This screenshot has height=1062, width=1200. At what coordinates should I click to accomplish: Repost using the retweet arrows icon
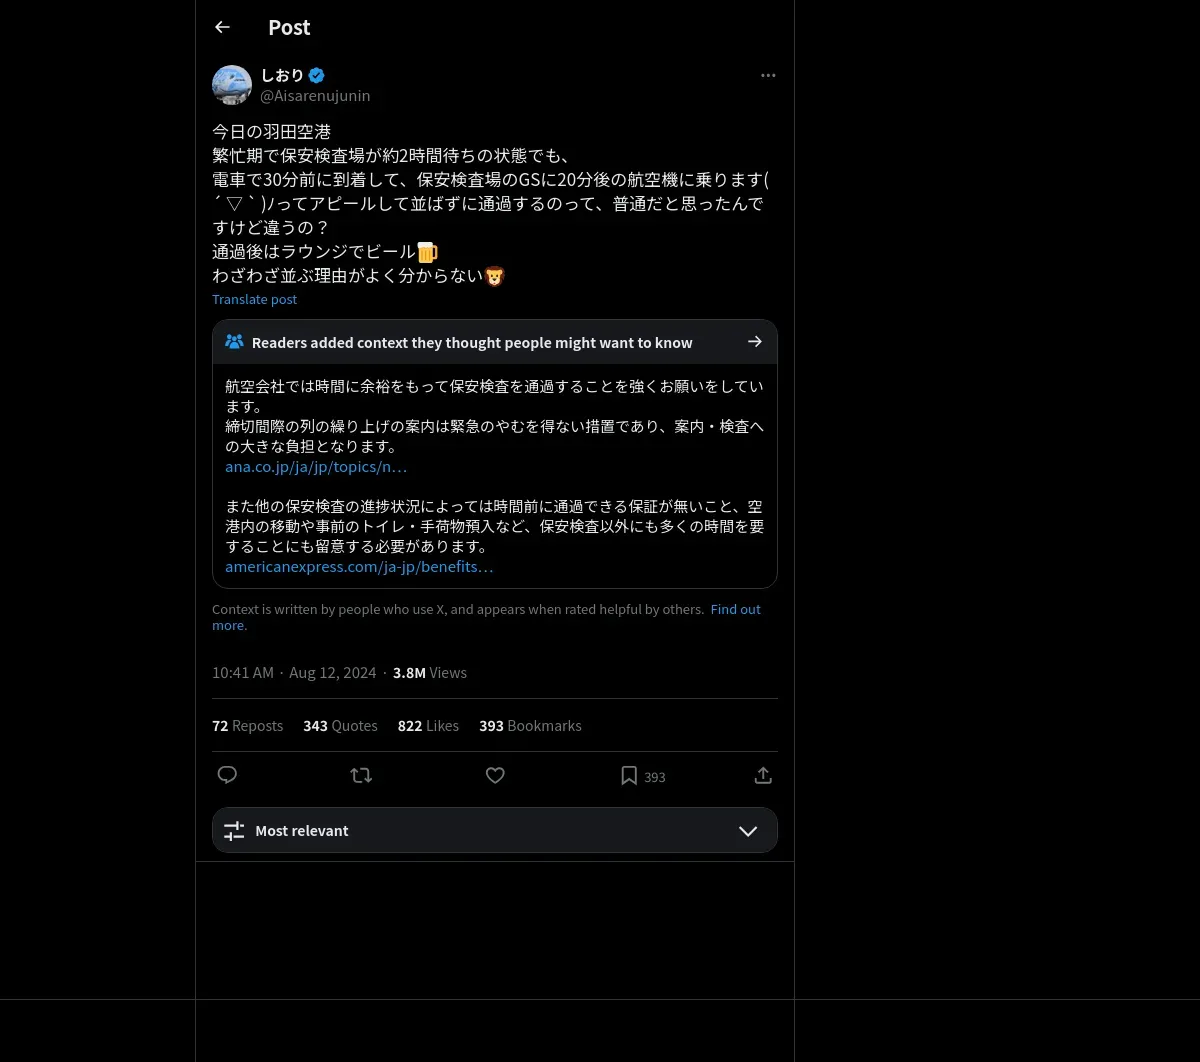[361, 775]
